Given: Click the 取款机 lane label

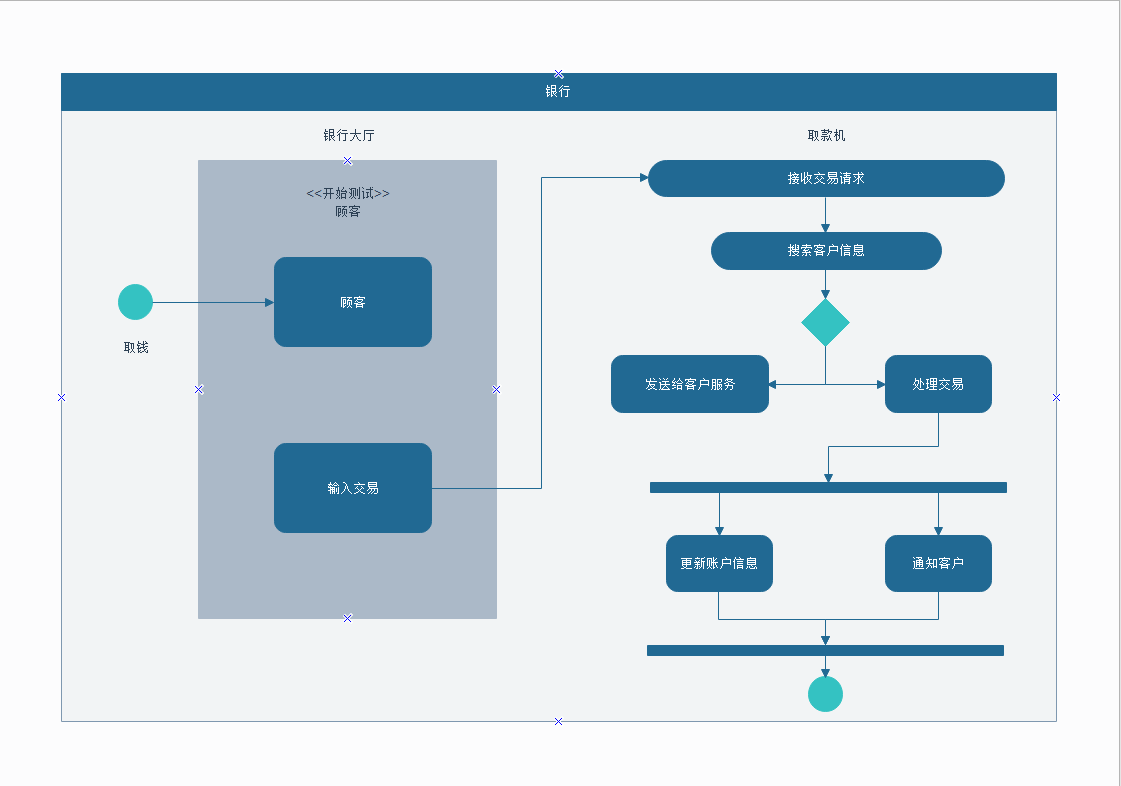Looking at the screenshot, I should coord(826,135).
